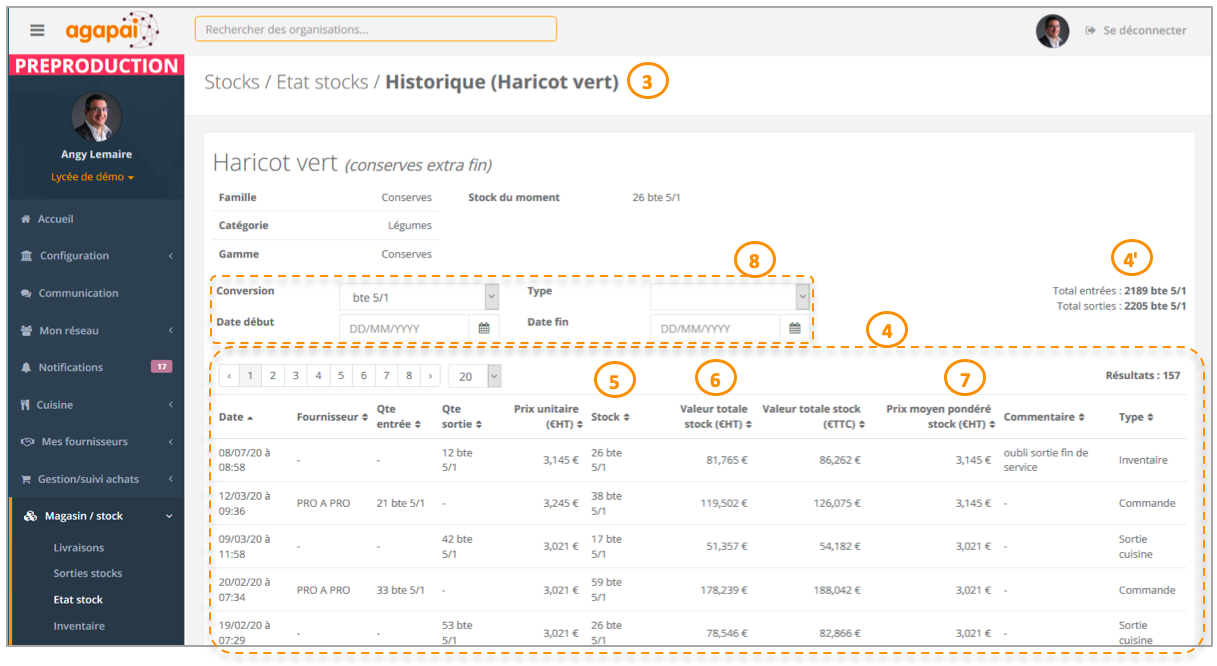Expand Configuration menu
The width and height of the screenshot is (1217, 666).
click(96, 256)
